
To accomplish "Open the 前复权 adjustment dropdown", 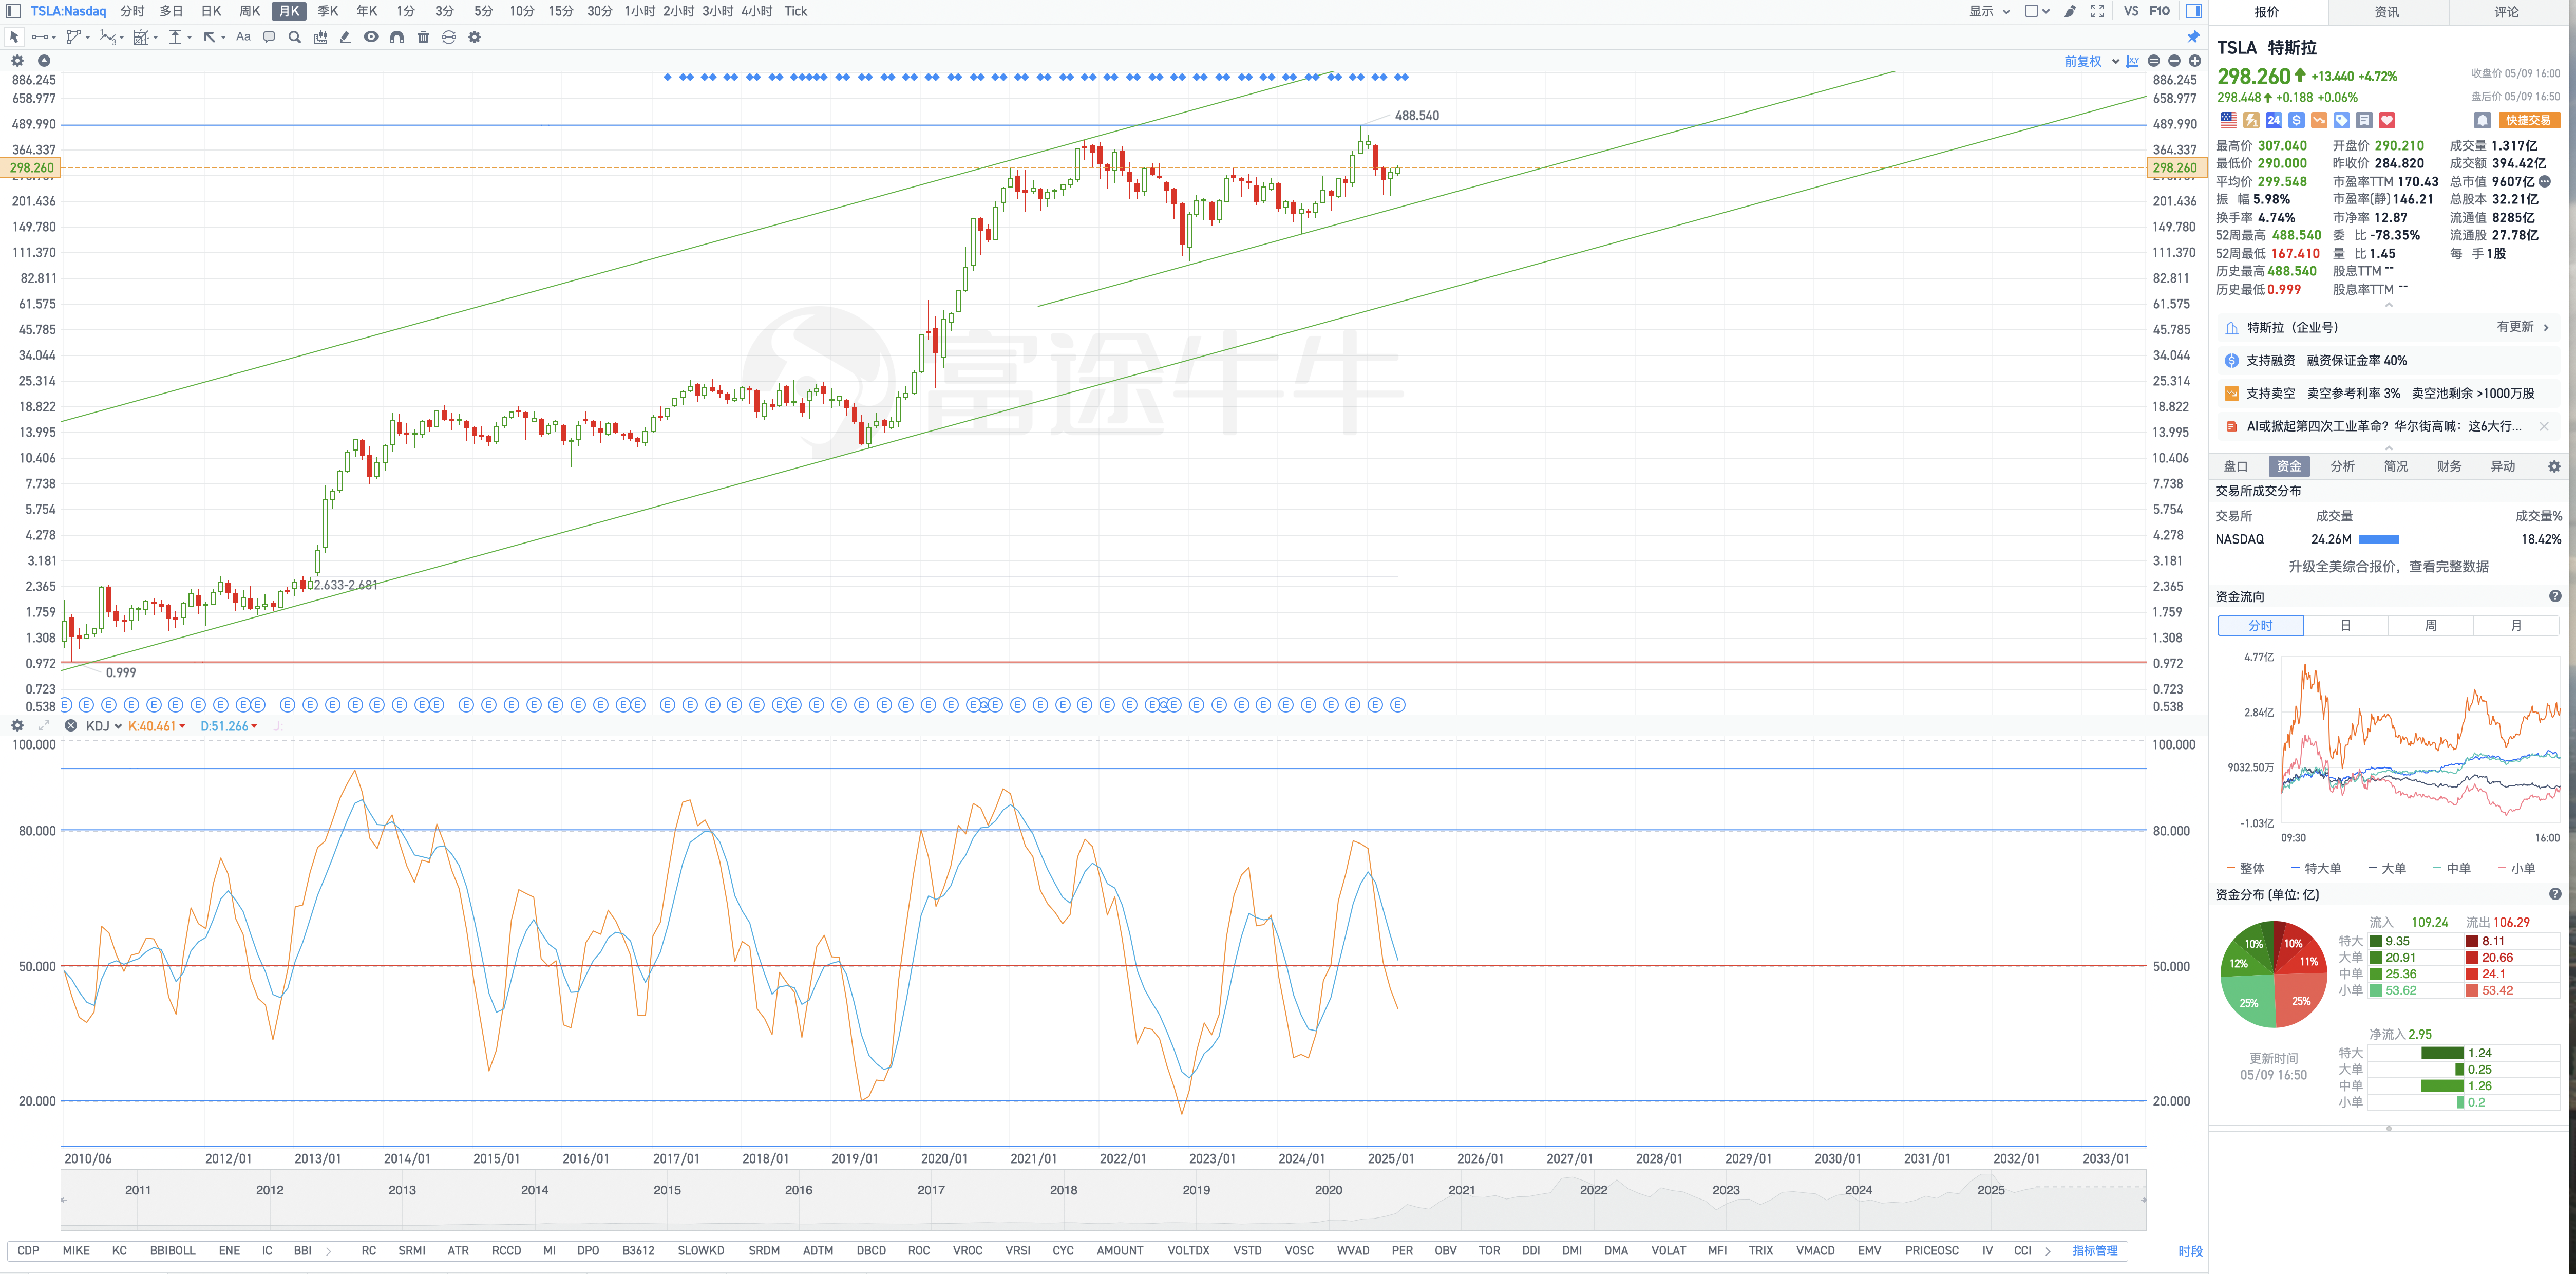I will 2091,61.
